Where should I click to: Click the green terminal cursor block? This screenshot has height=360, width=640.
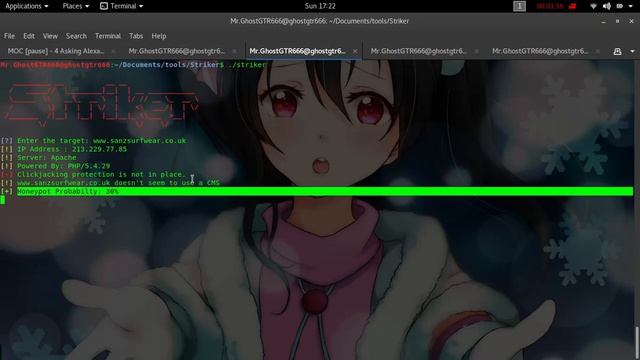(x=2, y=200)
